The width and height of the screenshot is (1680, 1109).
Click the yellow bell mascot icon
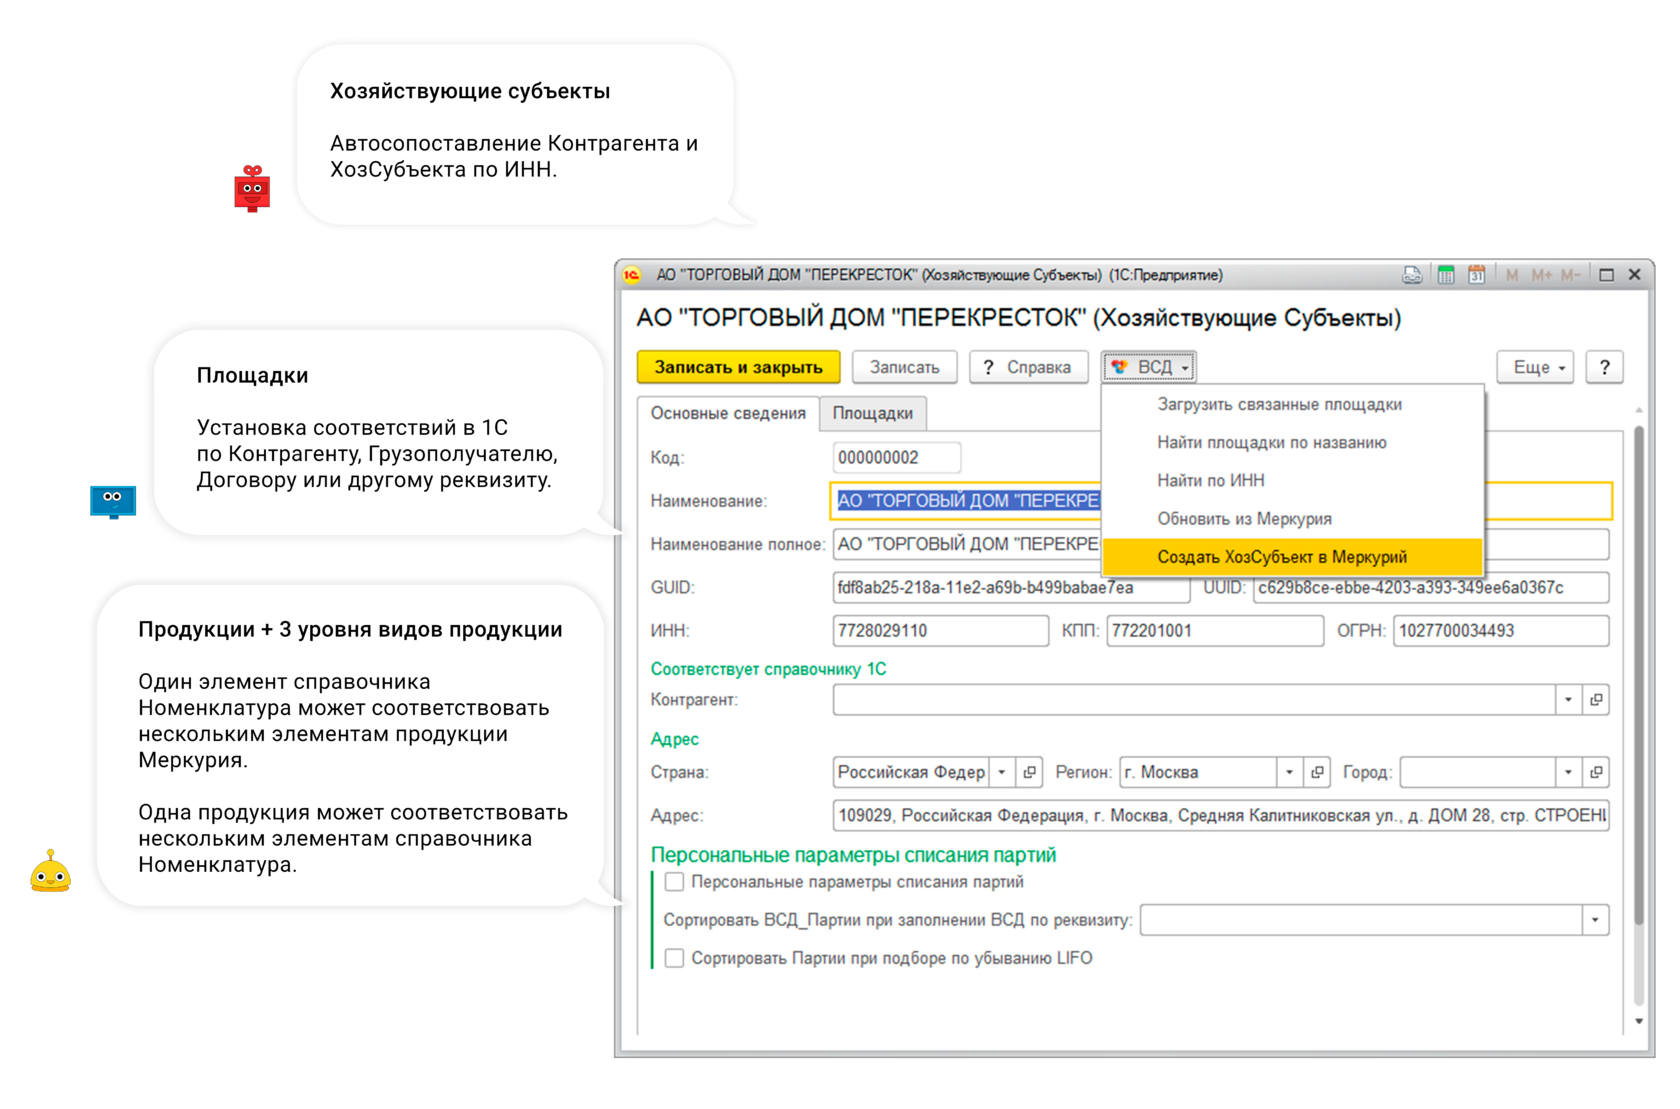click(50, 871)
